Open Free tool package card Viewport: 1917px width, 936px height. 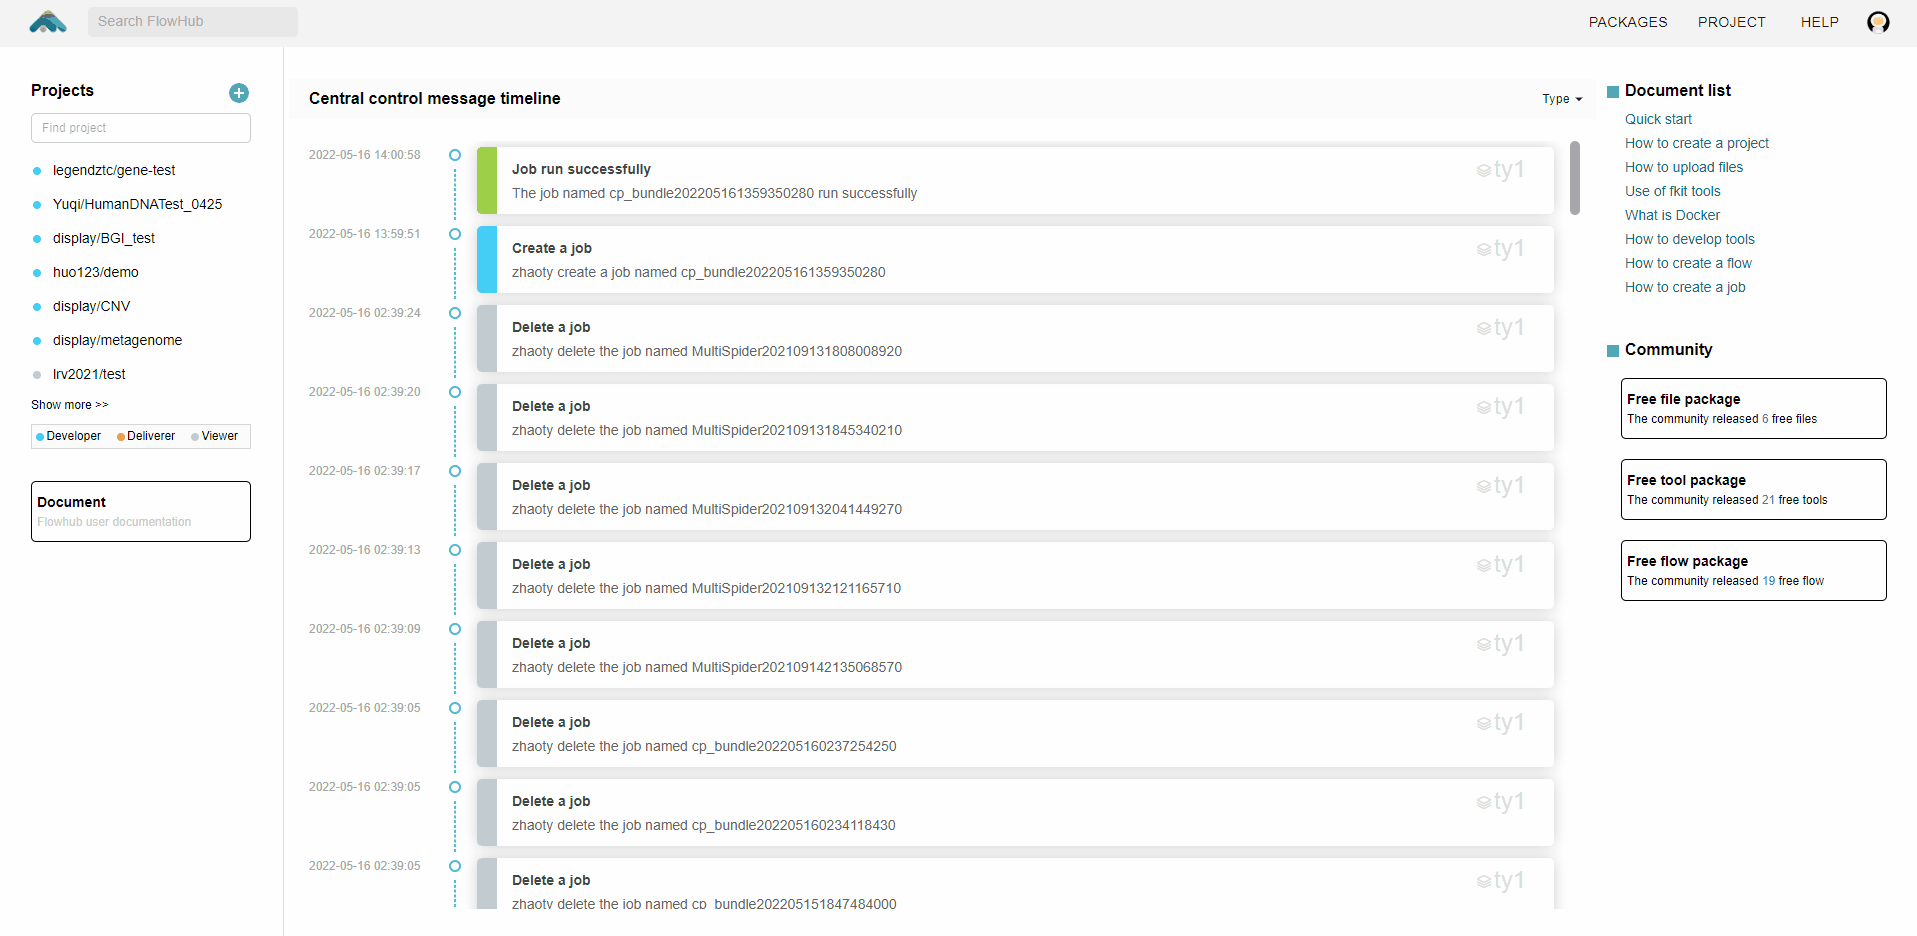point(1753,489)
